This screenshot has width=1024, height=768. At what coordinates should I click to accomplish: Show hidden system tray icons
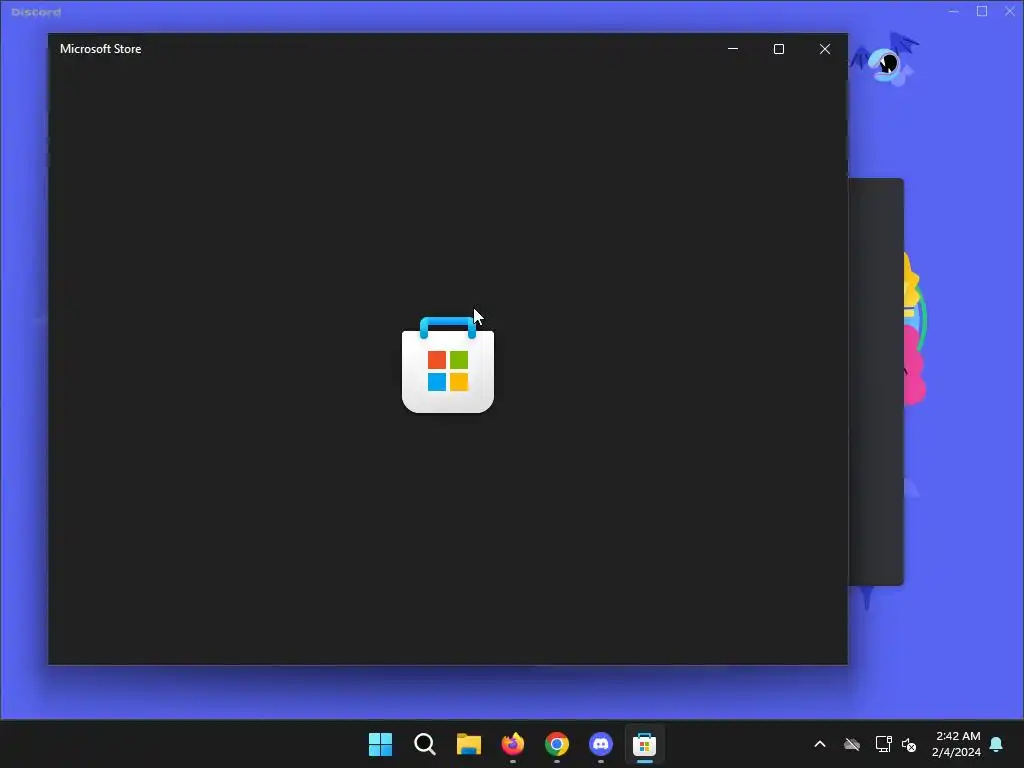[x=820, y=744]
